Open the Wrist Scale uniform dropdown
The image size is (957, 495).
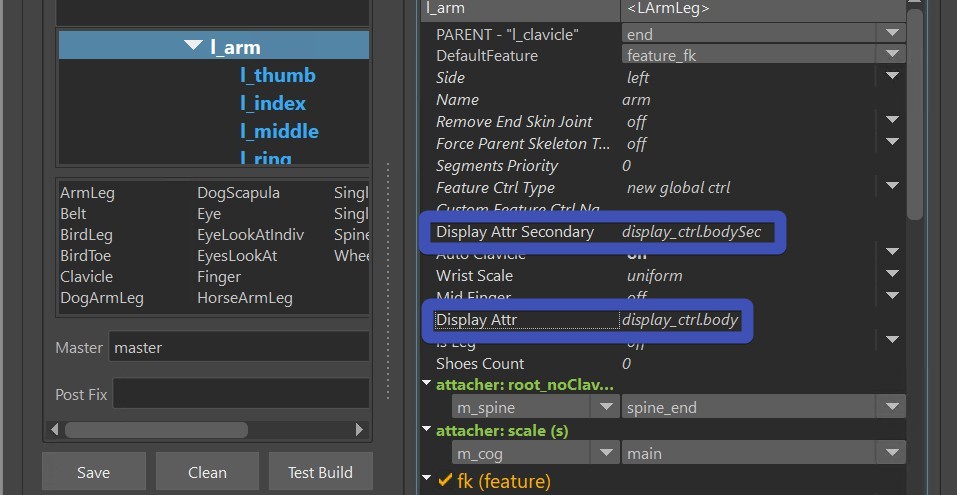pos(892,273)
